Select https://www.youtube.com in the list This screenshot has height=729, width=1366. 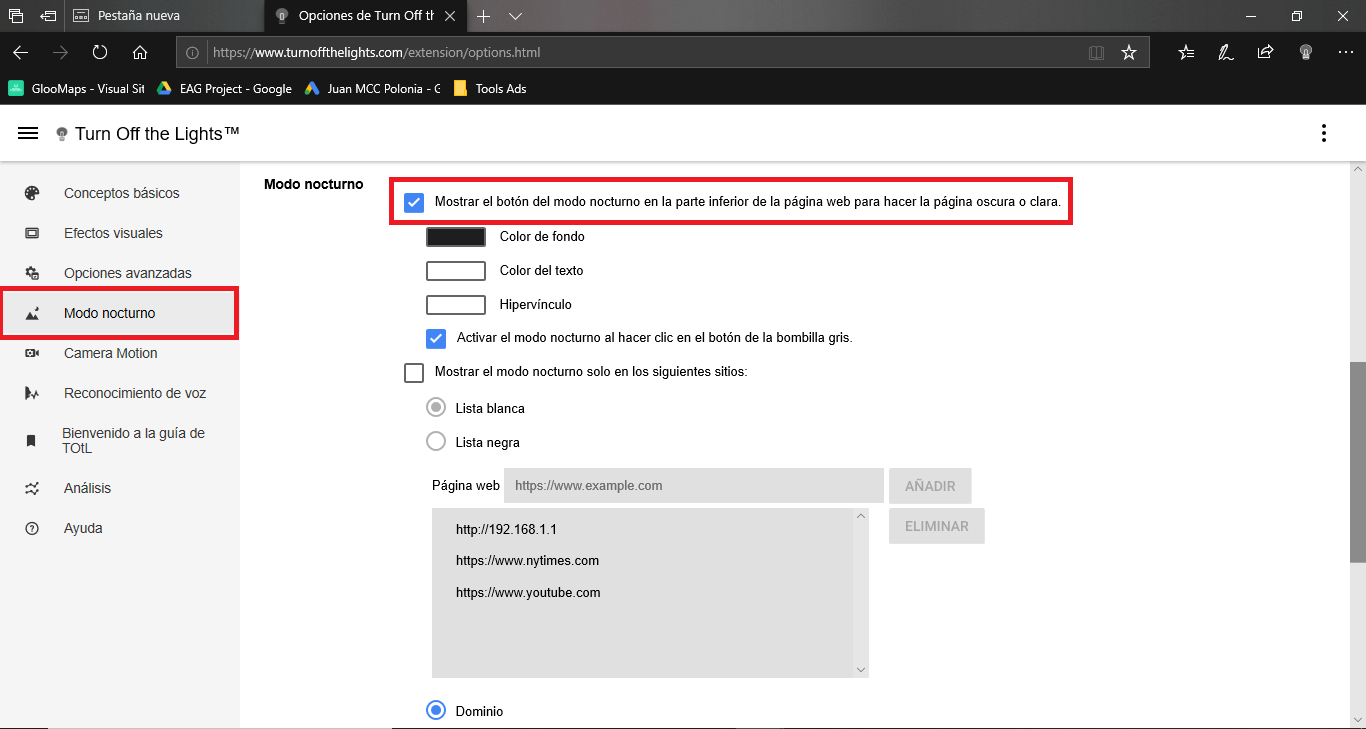[x=528, y=593]
